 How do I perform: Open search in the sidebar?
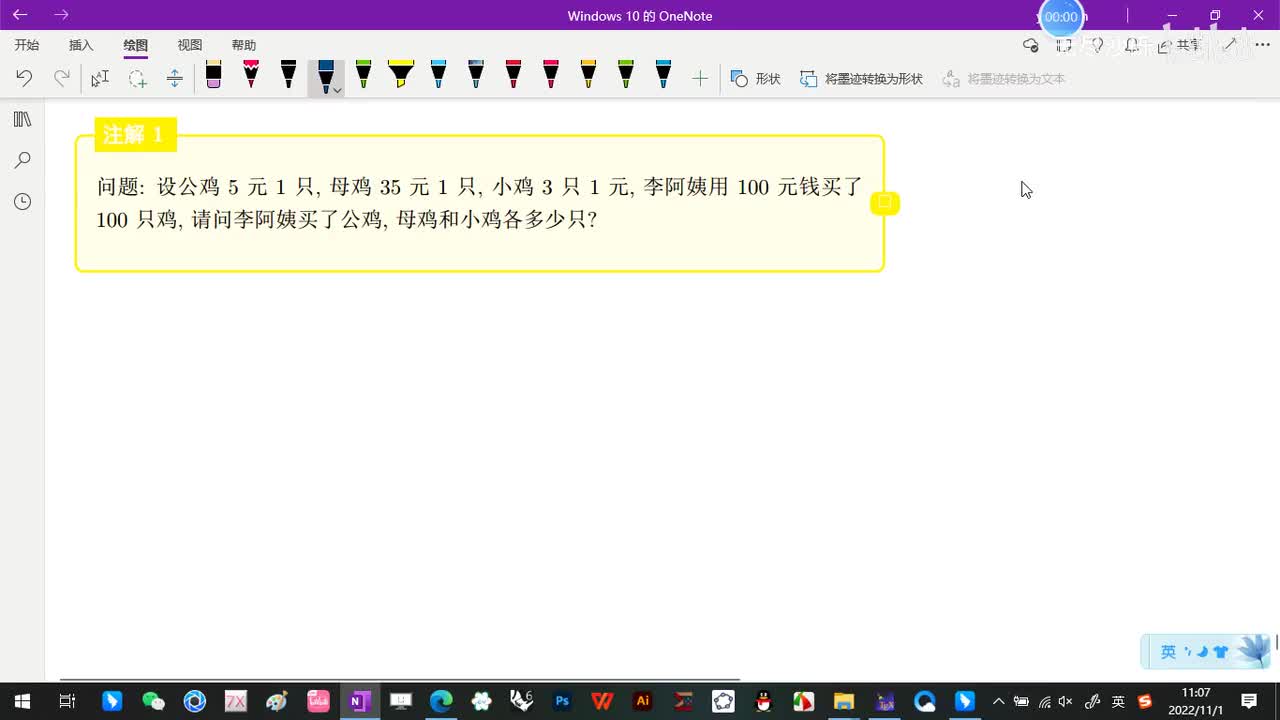pyautogui.click(x=22, y=160)
